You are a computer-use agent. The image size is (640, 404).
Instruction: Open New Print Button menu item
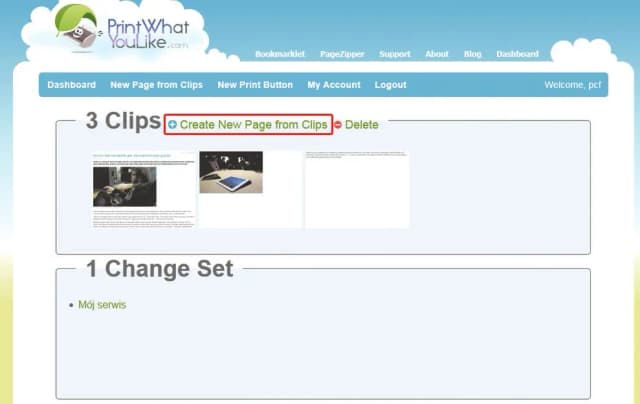(x=255, y=85)
